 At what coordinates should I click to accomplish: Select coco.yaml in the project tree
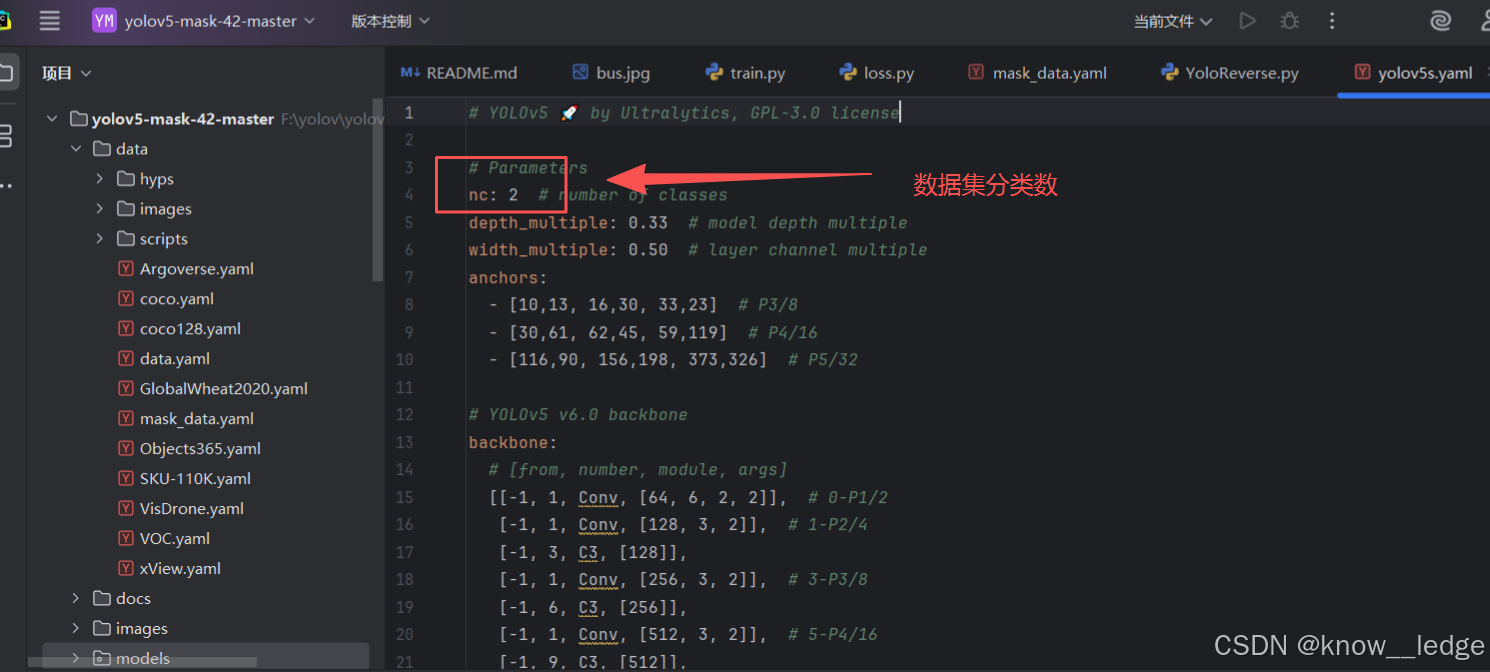click(x=177, y=299)
